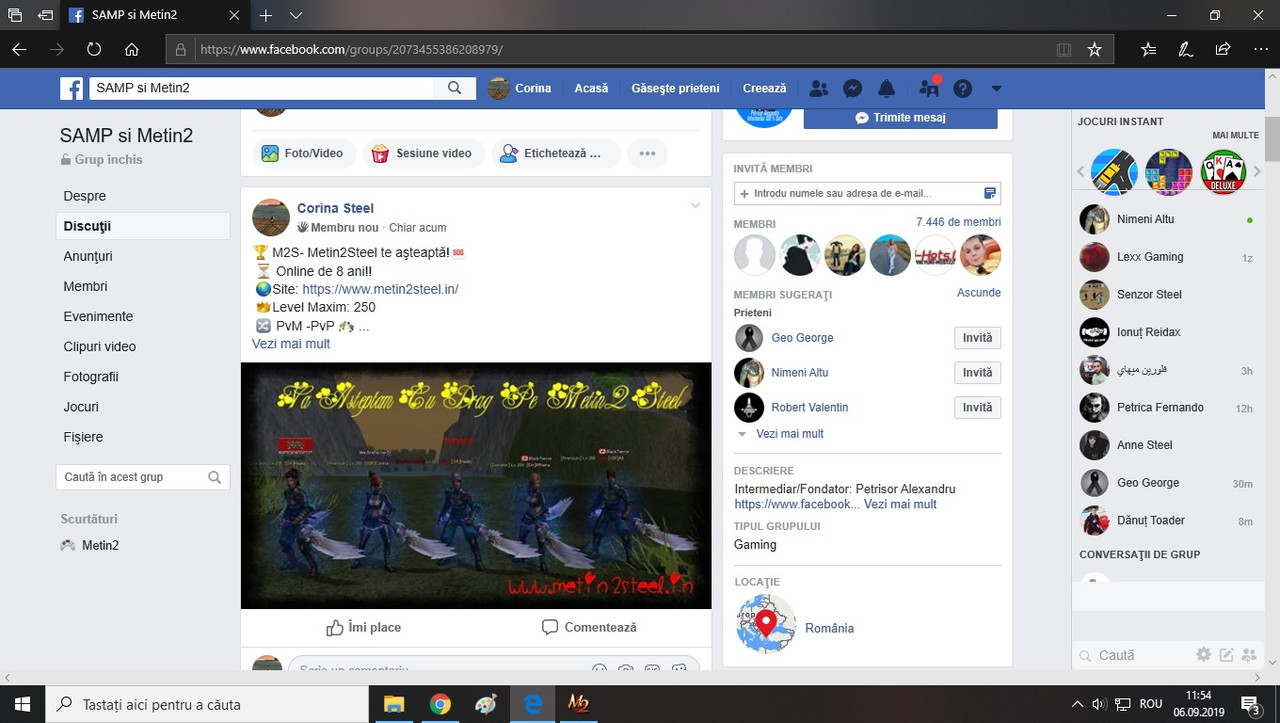Open post options arrow on Corina Steel post

[696, 206]
